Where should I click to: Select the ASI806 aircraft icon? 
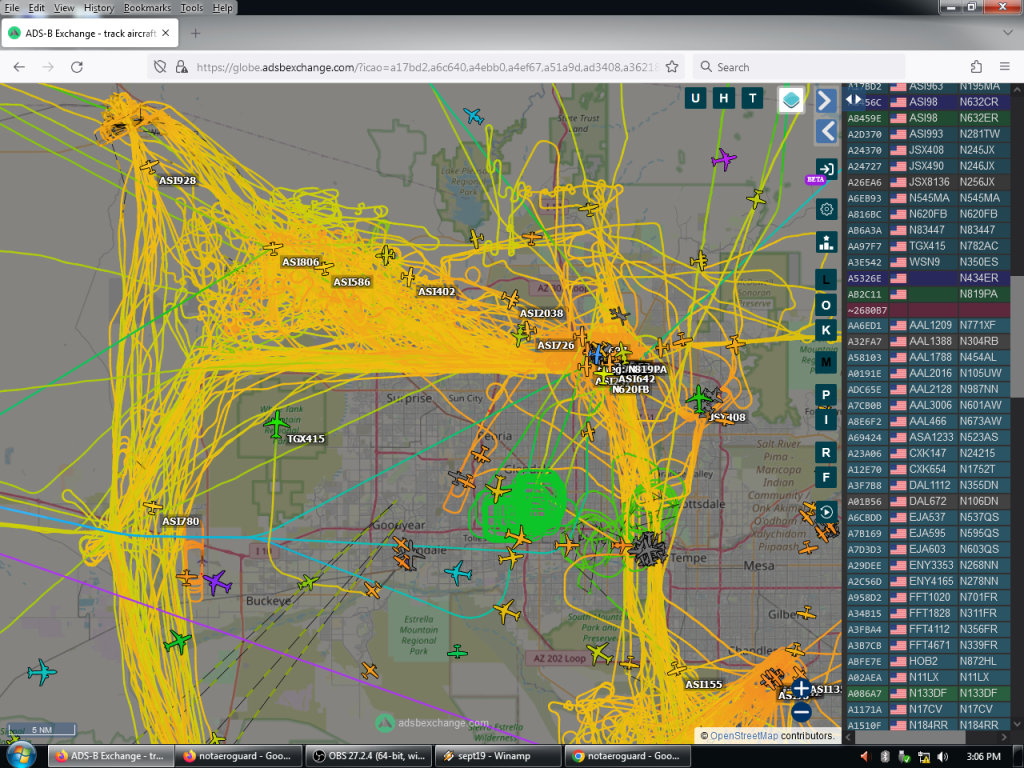(x=272, y=248)
